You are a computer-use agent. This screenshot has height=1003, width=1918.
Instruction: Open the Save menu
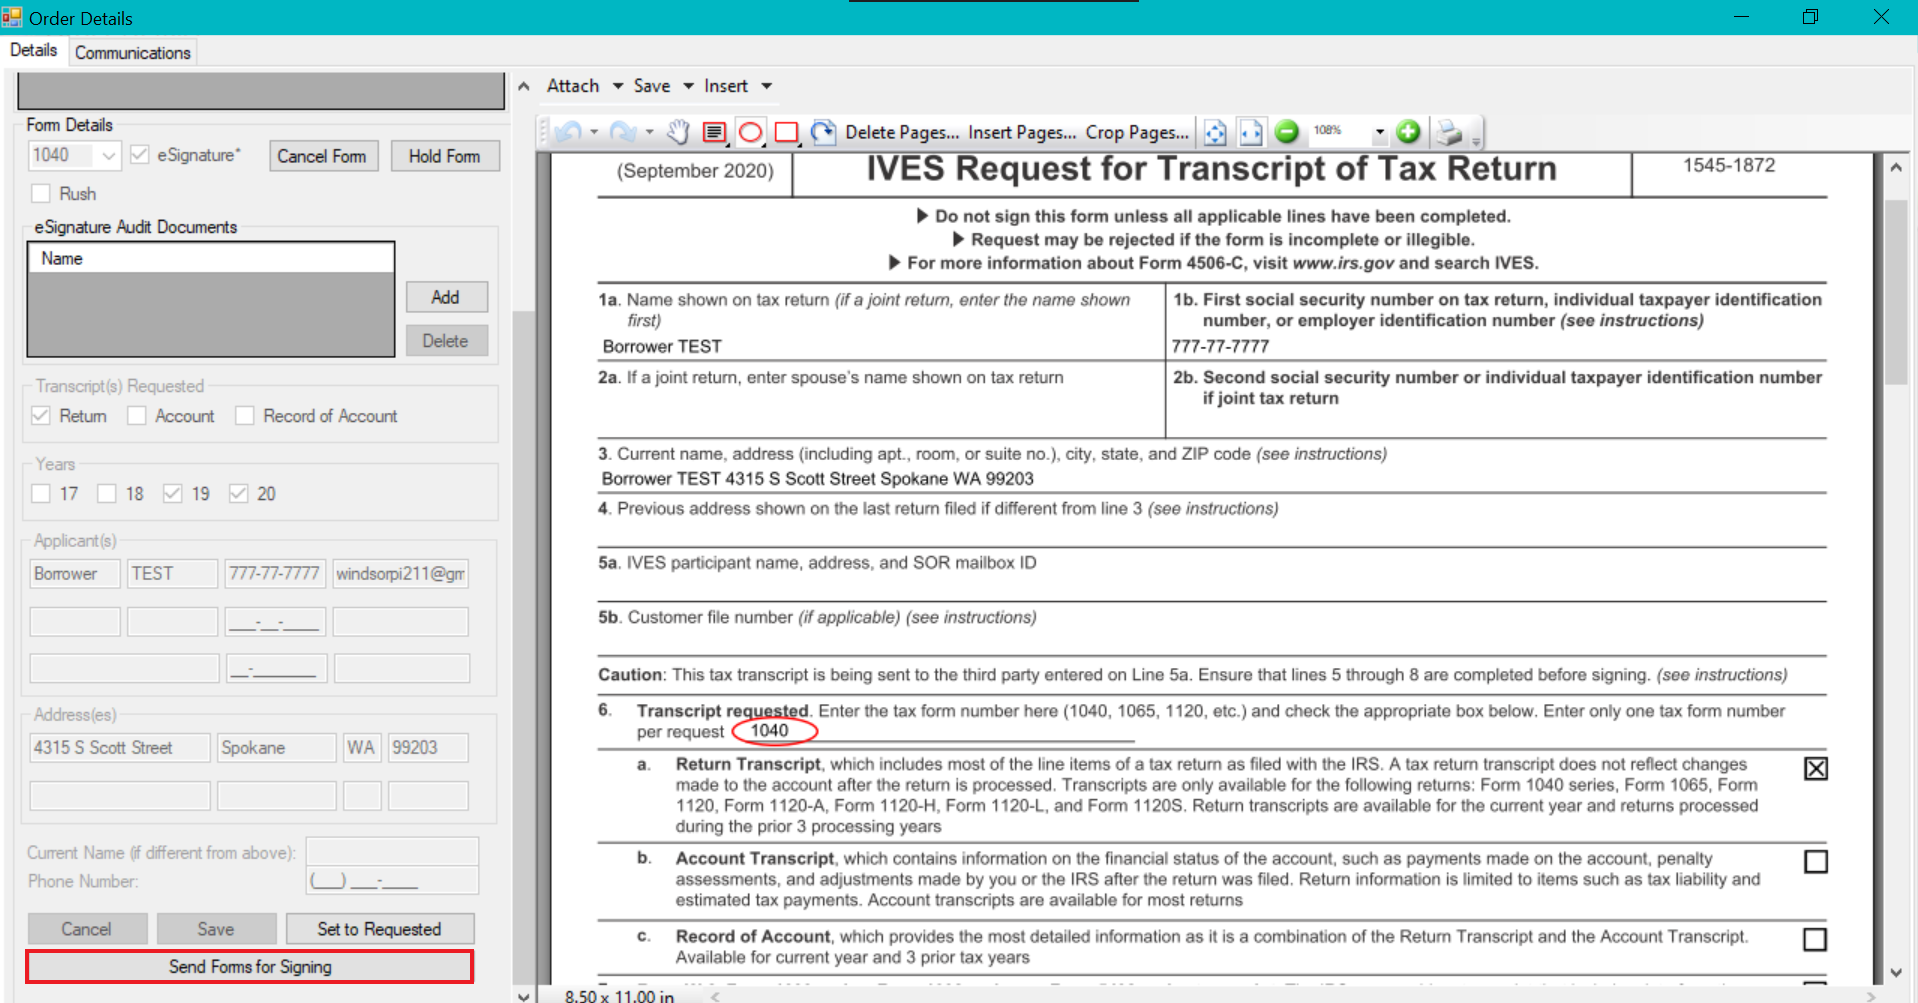(652, 86)
